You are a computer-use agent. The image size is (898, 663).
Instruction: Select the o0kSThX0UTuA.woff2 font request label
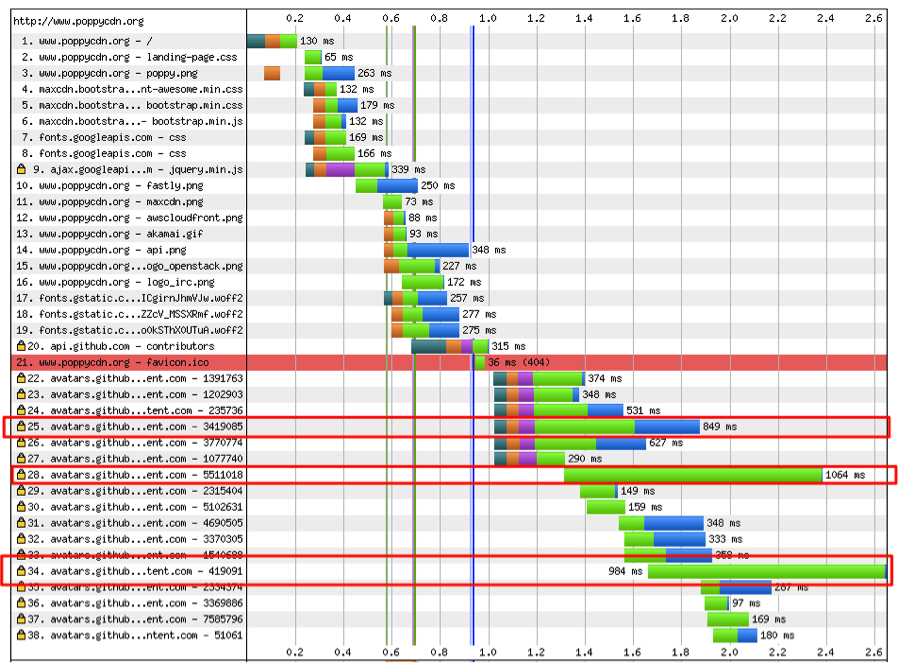click(x=129, y=330)
